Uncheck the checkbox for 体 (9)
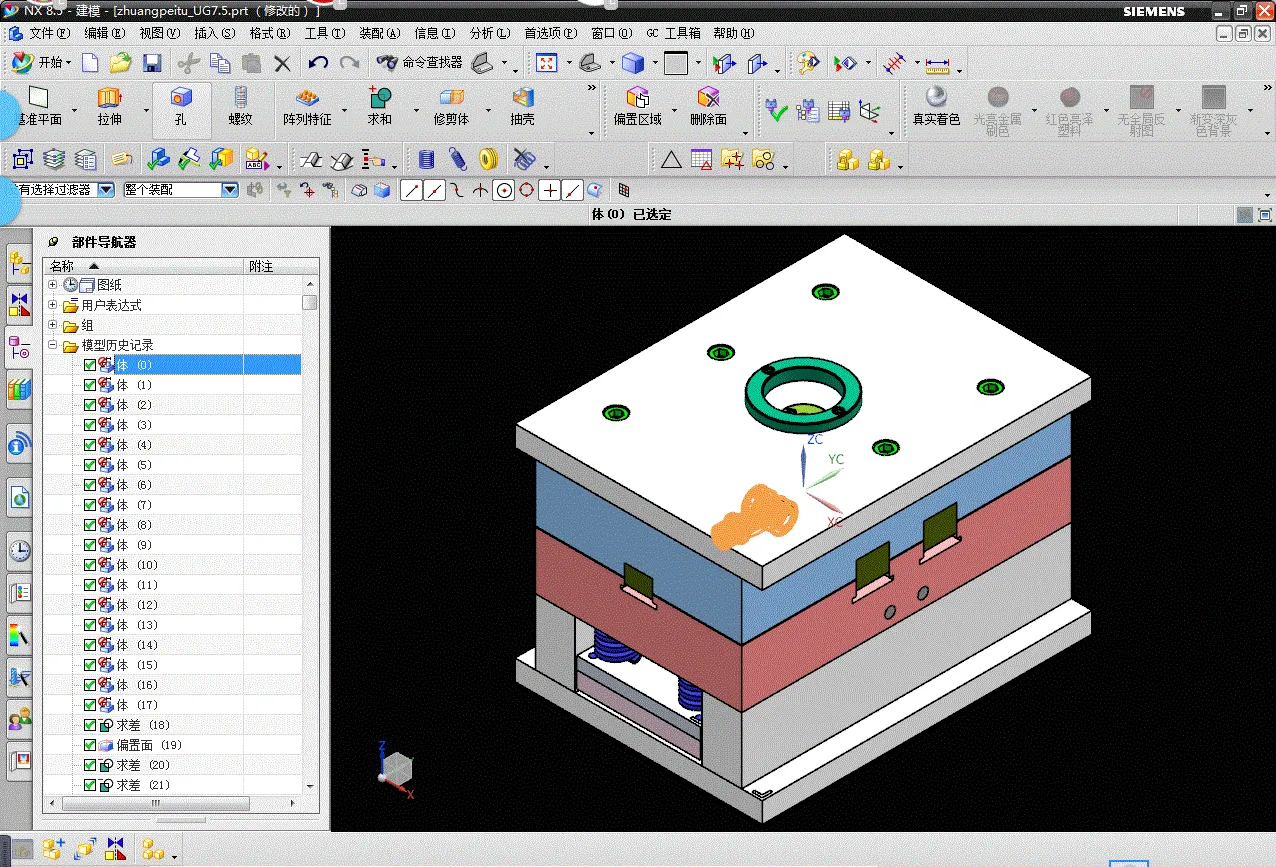 90,545
